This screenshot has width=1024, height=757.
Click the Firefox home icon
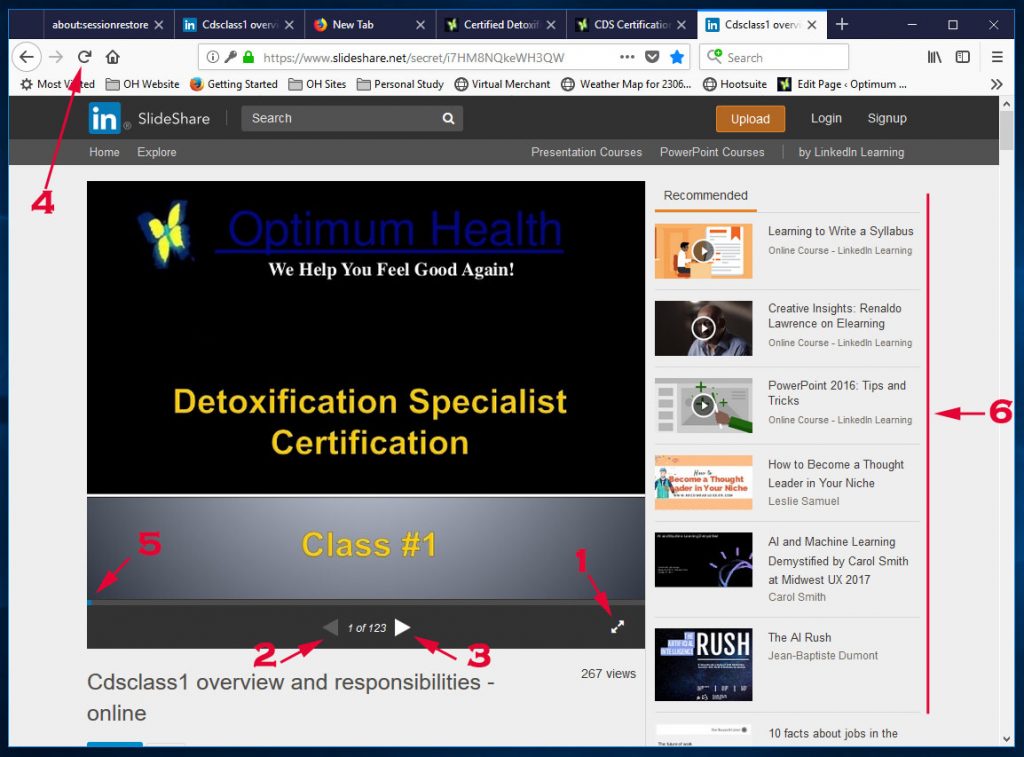pos(112,57)
